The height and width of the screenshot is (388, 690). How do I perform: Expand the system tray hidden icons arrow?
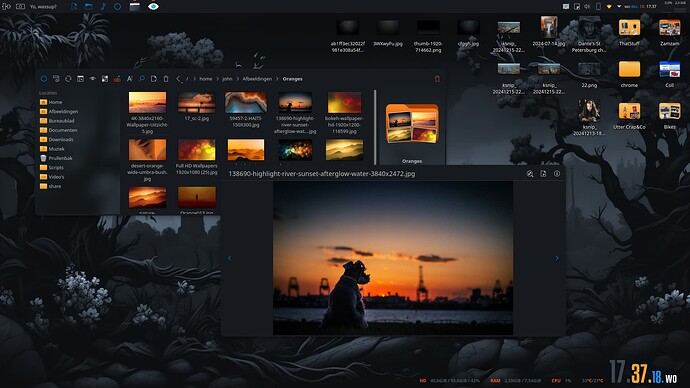pos(619,7)
